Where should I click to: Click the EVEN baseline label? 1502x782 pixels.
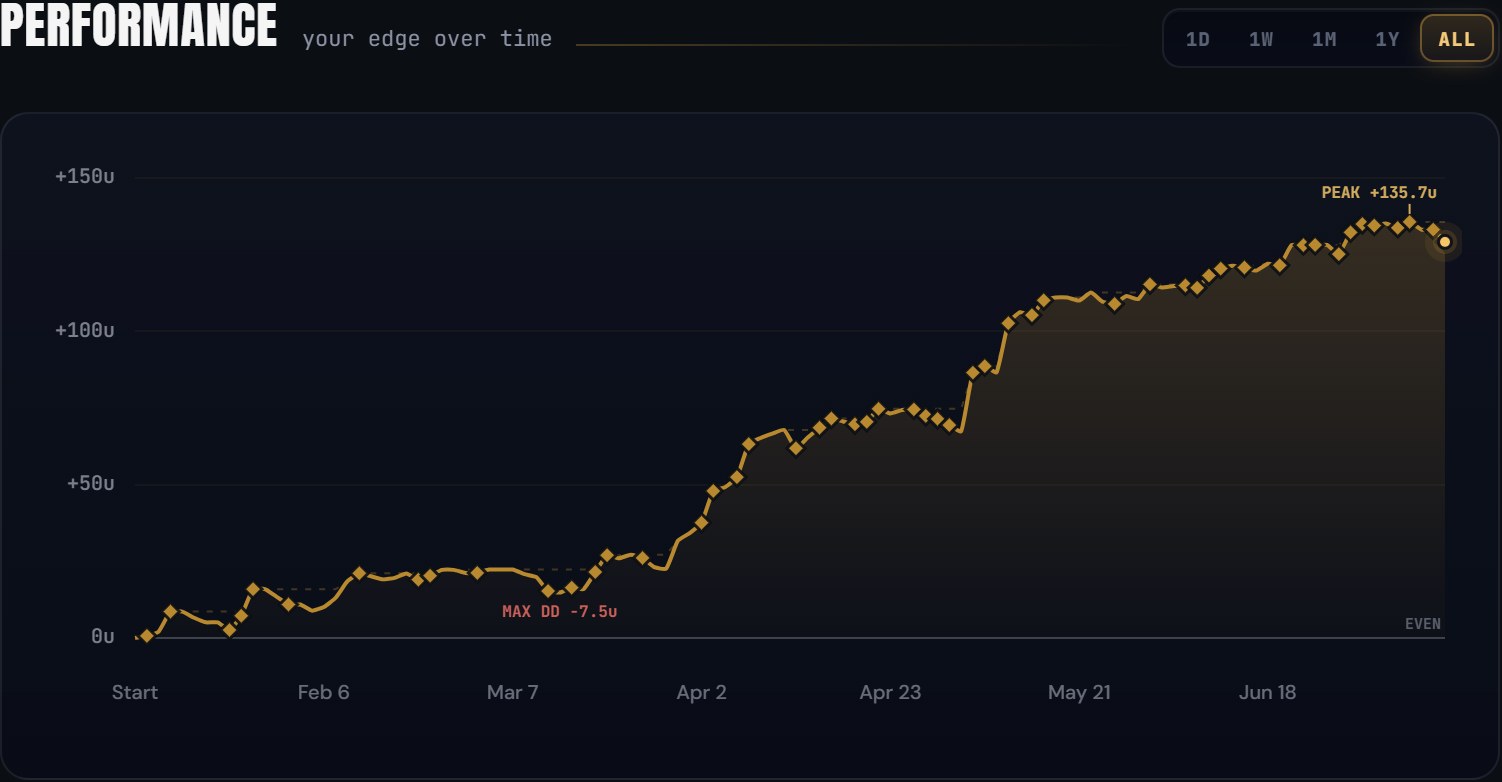[1422, 624]
